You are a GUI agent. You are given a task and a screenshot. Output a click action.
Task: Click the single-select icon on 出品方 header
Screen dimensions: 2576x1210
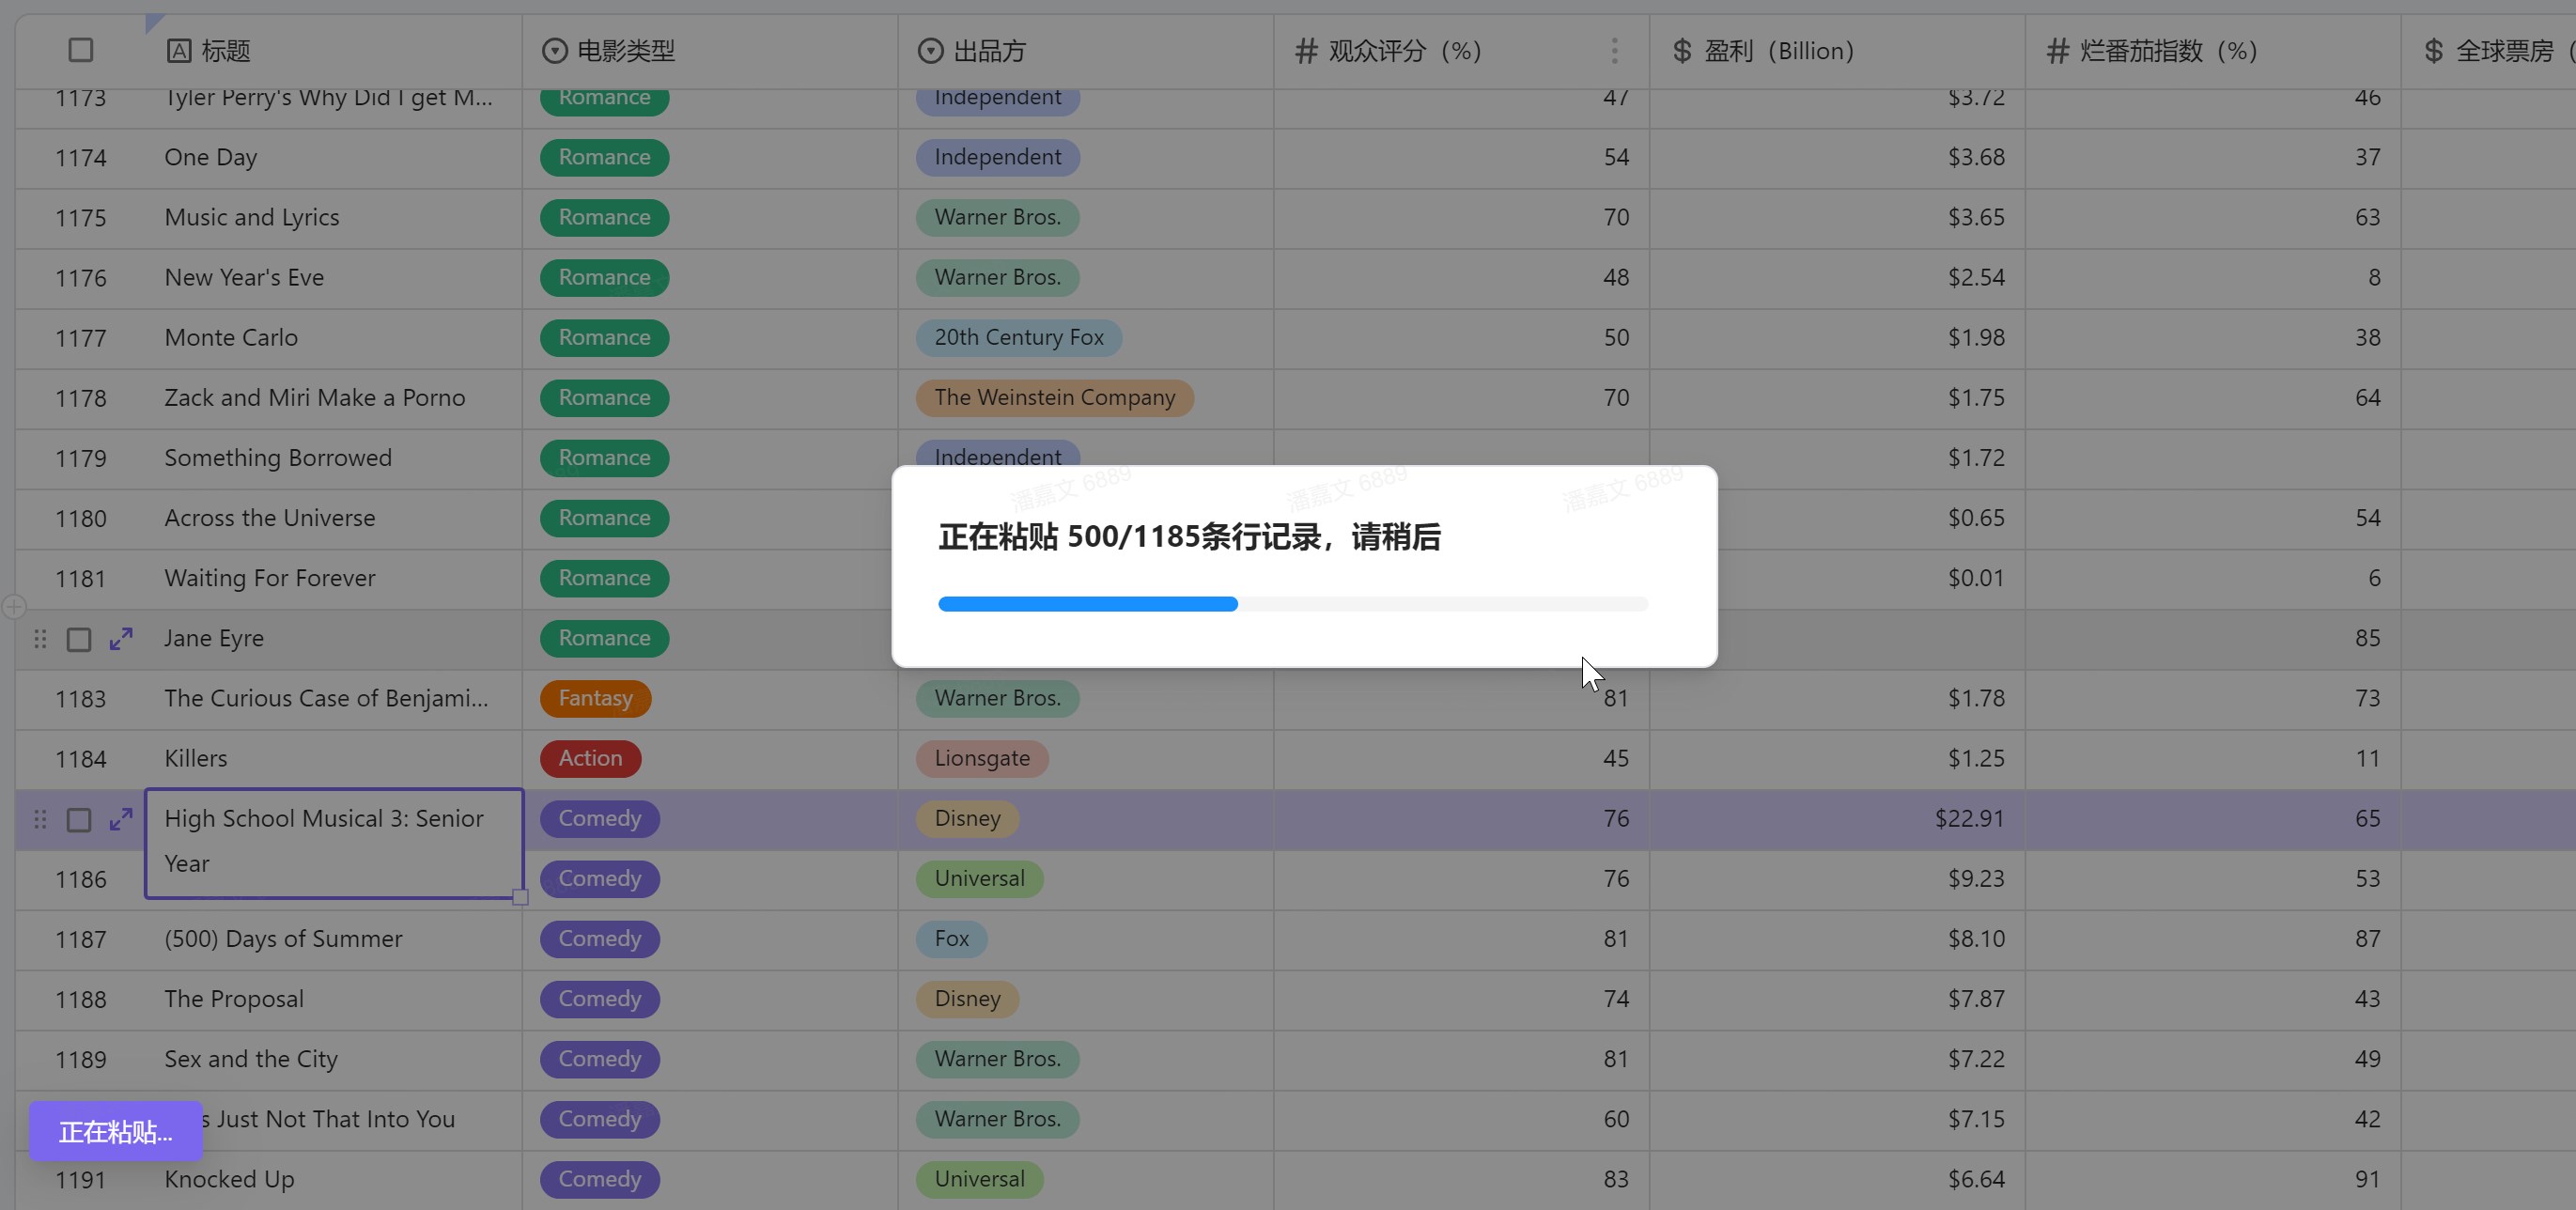coord(930,50)
